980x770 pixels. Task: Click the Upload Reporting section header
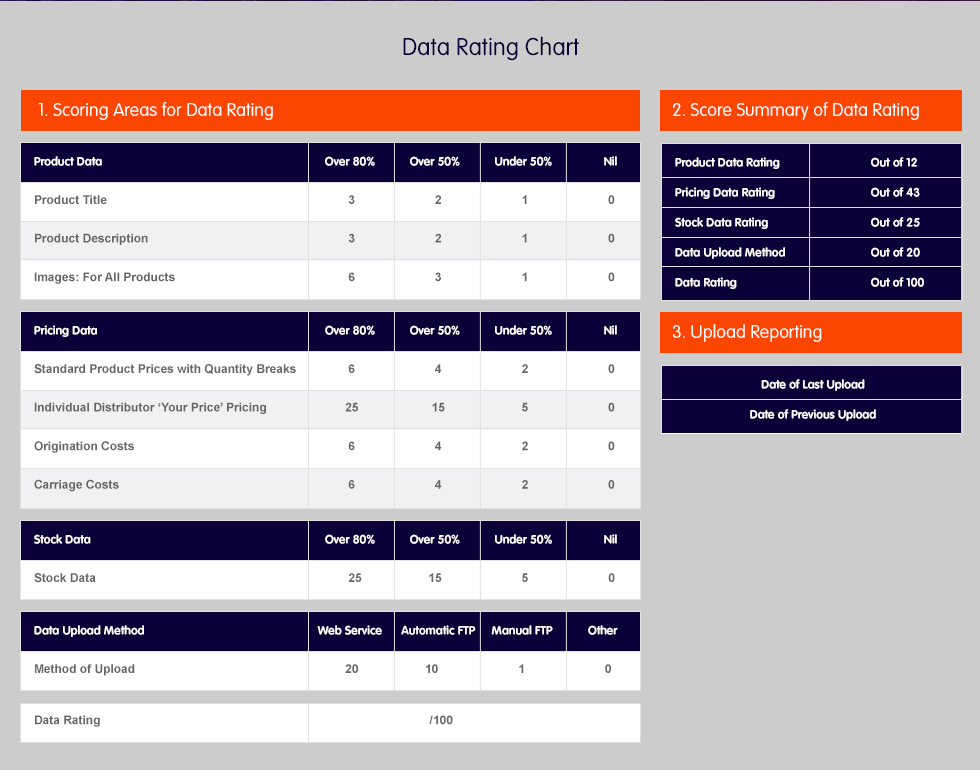pyautogui.click(x=747, y=332)
